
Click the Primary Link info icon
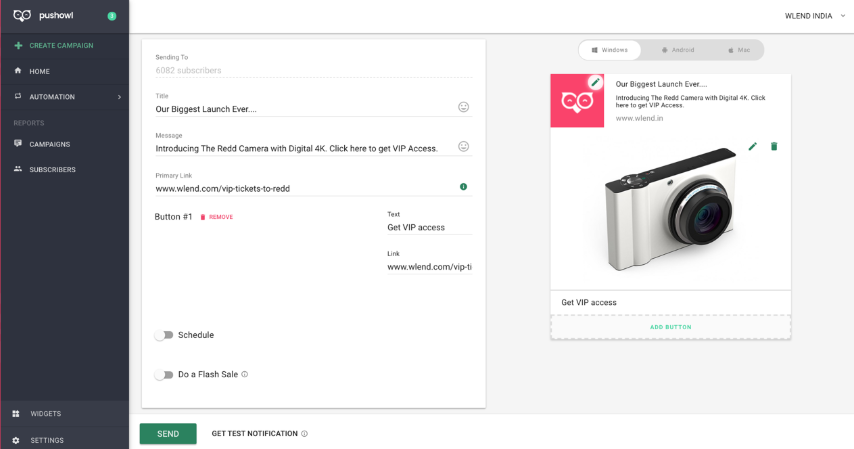click(x=463, y=186)
